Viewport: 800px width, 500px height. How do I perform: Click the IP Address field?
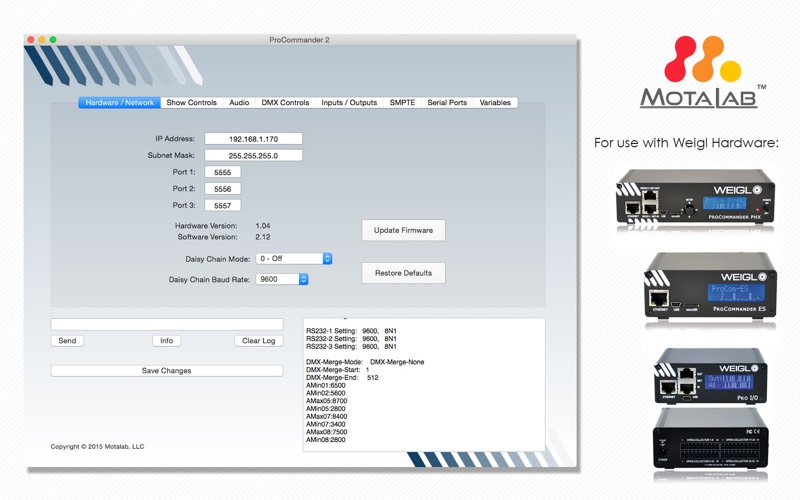coord(253,139)
